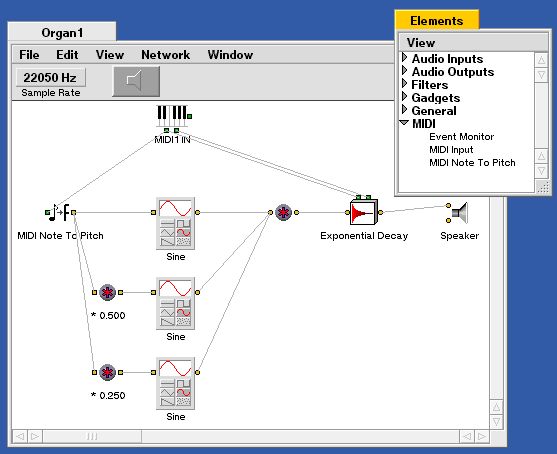This screenshot has width=557, height=454.
Task: Expand the General category
Action: pos(404,109)
